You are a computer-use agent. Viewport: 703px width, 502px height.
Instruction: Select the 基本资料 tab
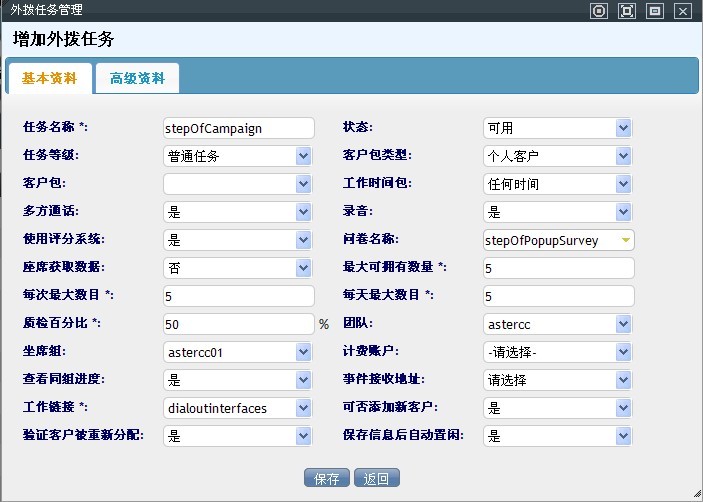(x=49, y=79)
